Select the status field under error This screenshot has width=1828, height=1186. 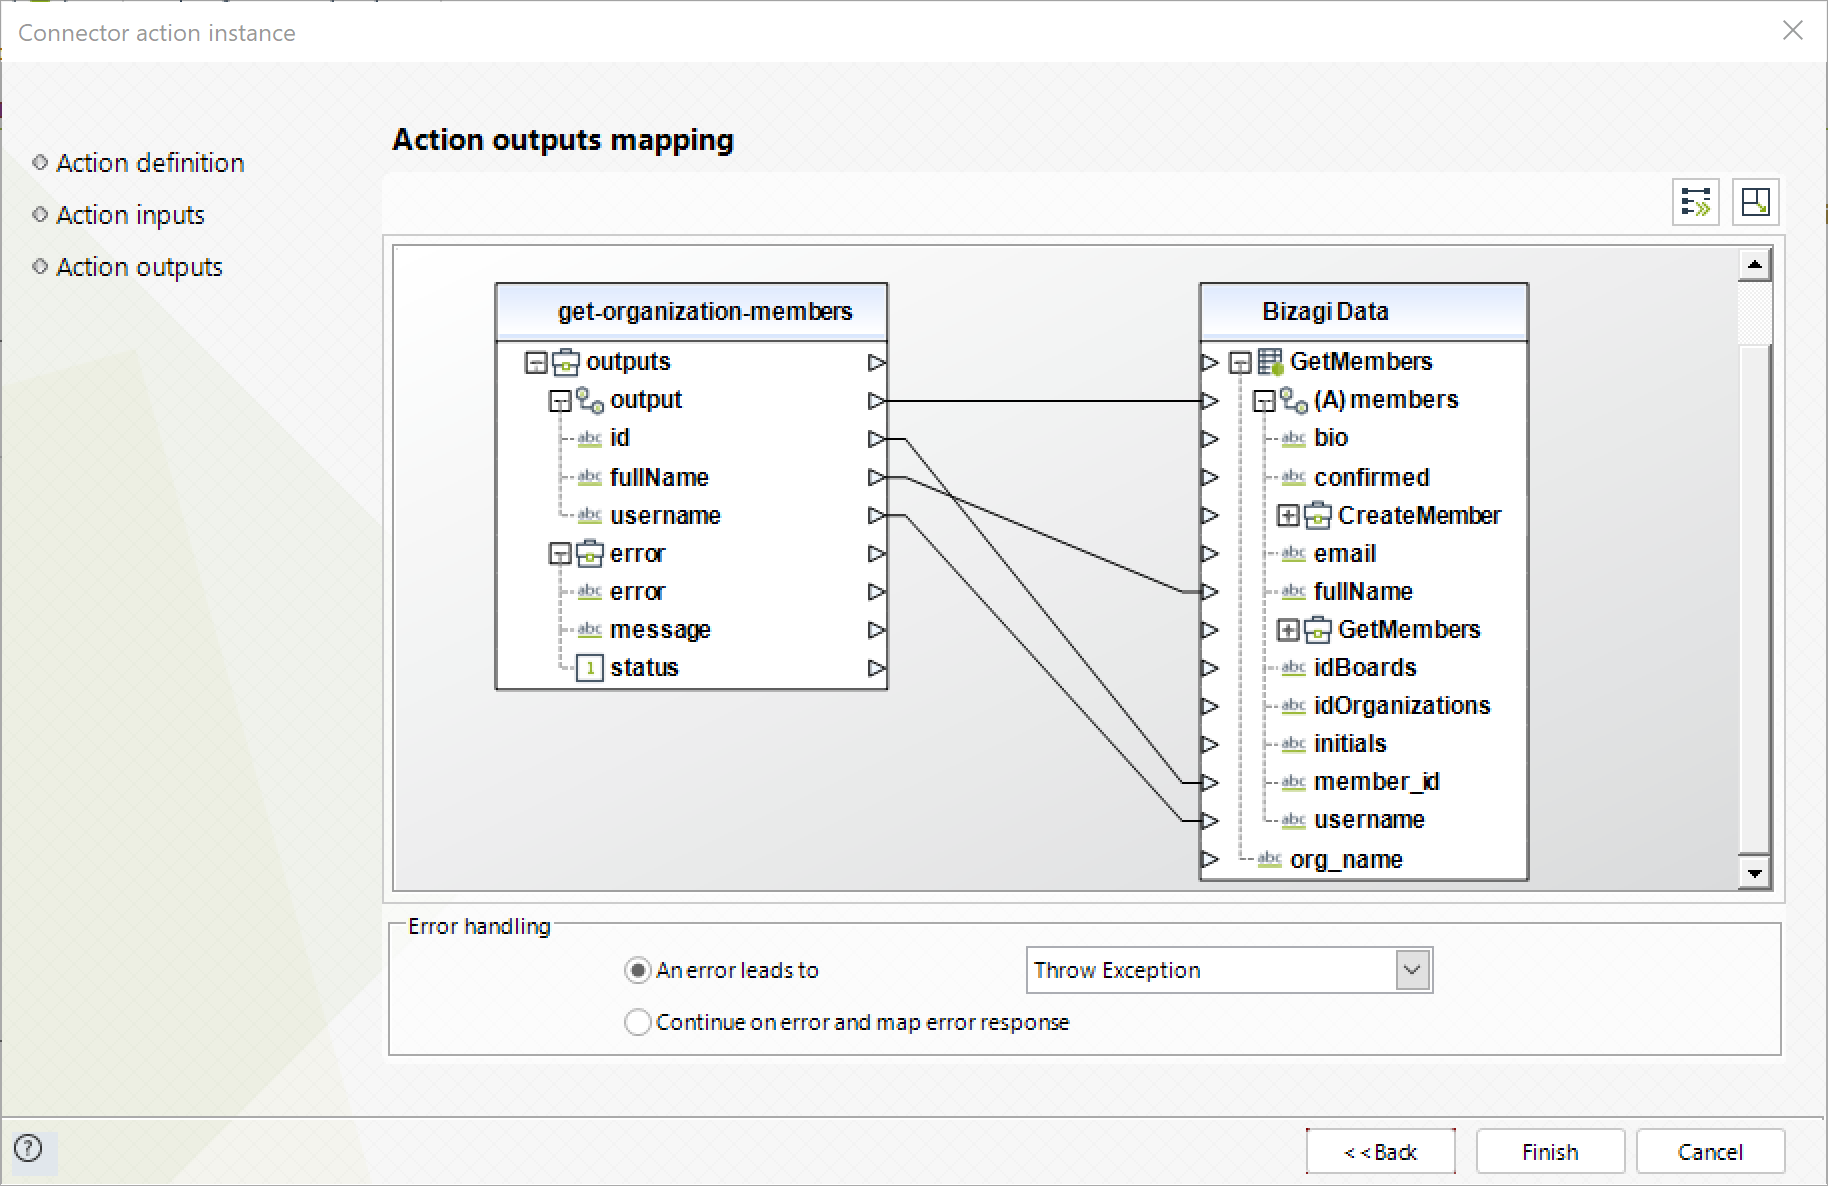(x=644, y=668)
